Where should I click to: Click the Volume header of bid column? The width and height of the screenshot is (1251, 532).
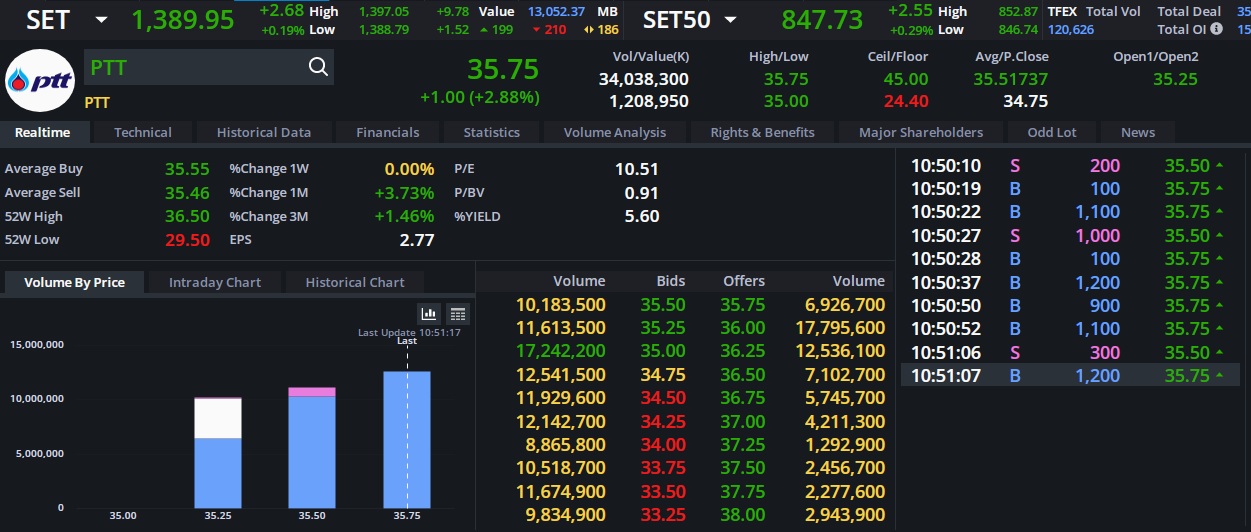point(579,281)
